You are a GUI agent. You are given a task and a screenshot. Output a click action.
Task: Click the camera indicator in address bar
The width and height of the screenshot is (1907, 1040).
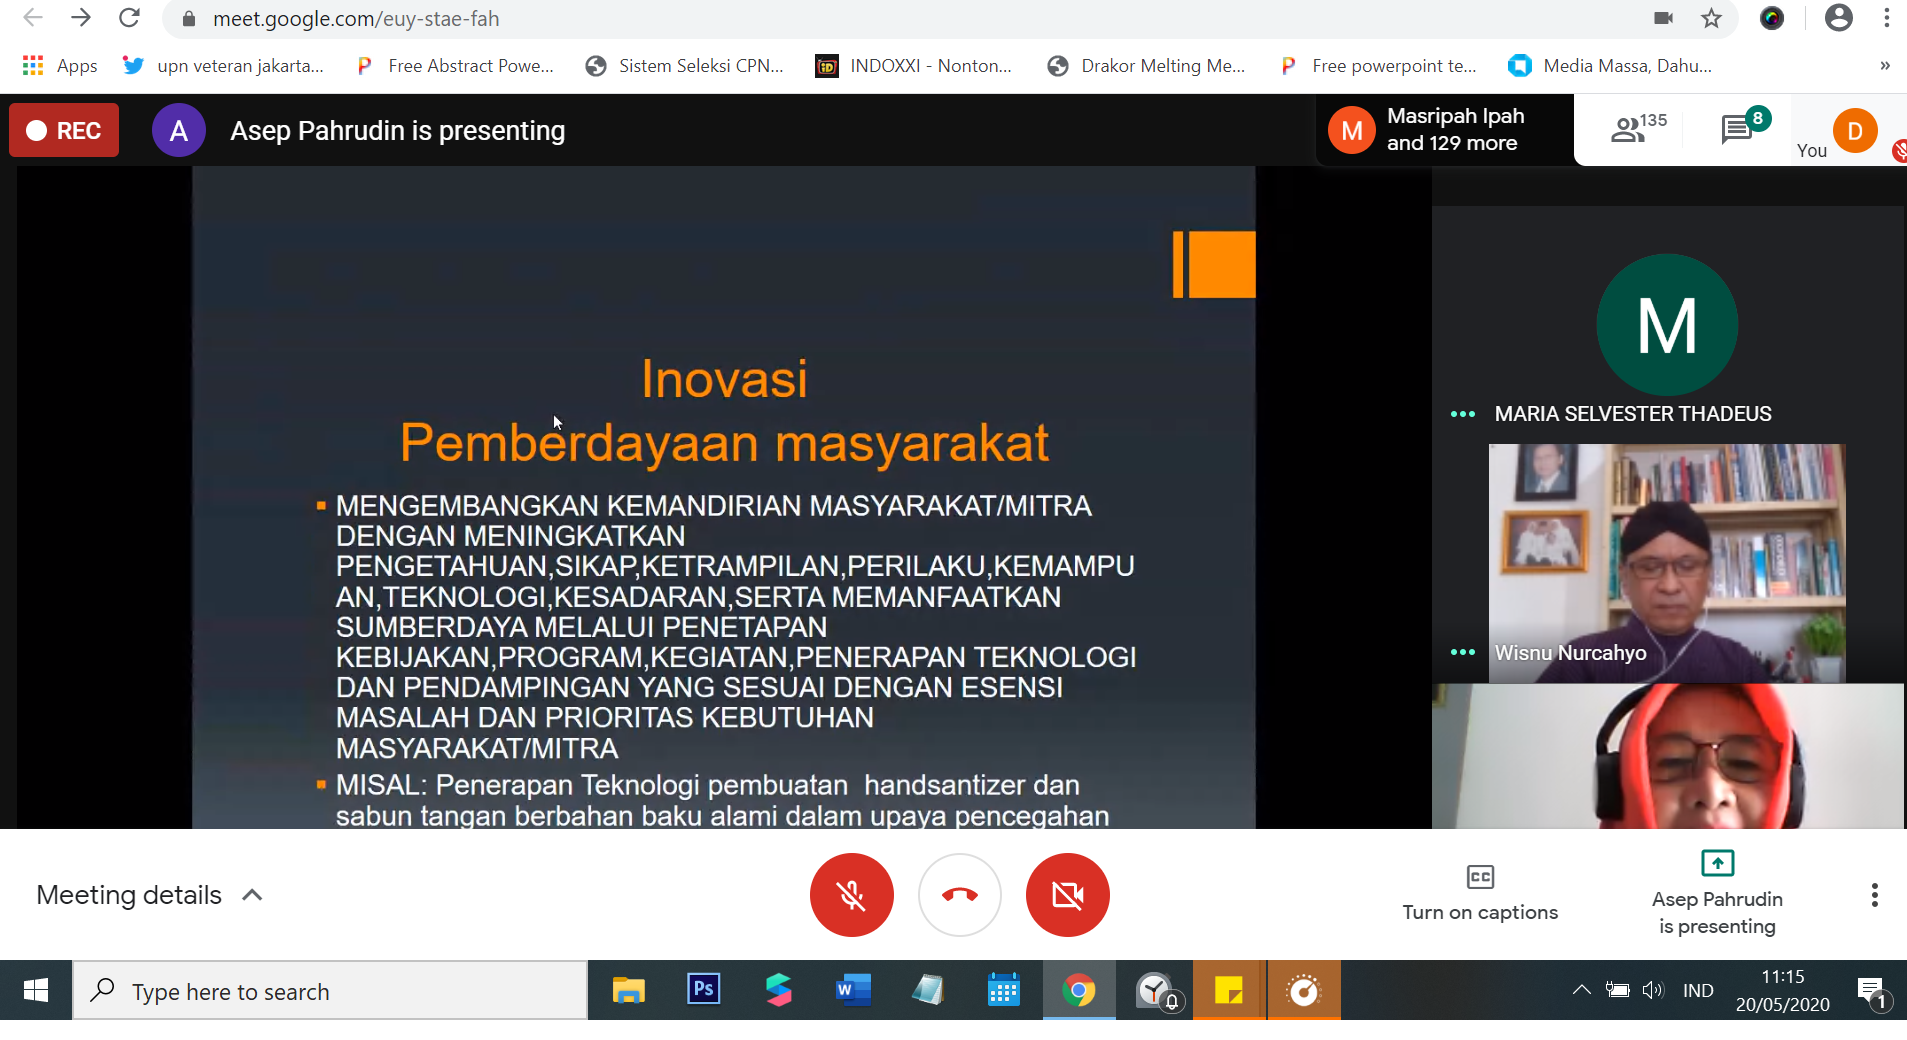(1664, 19)
